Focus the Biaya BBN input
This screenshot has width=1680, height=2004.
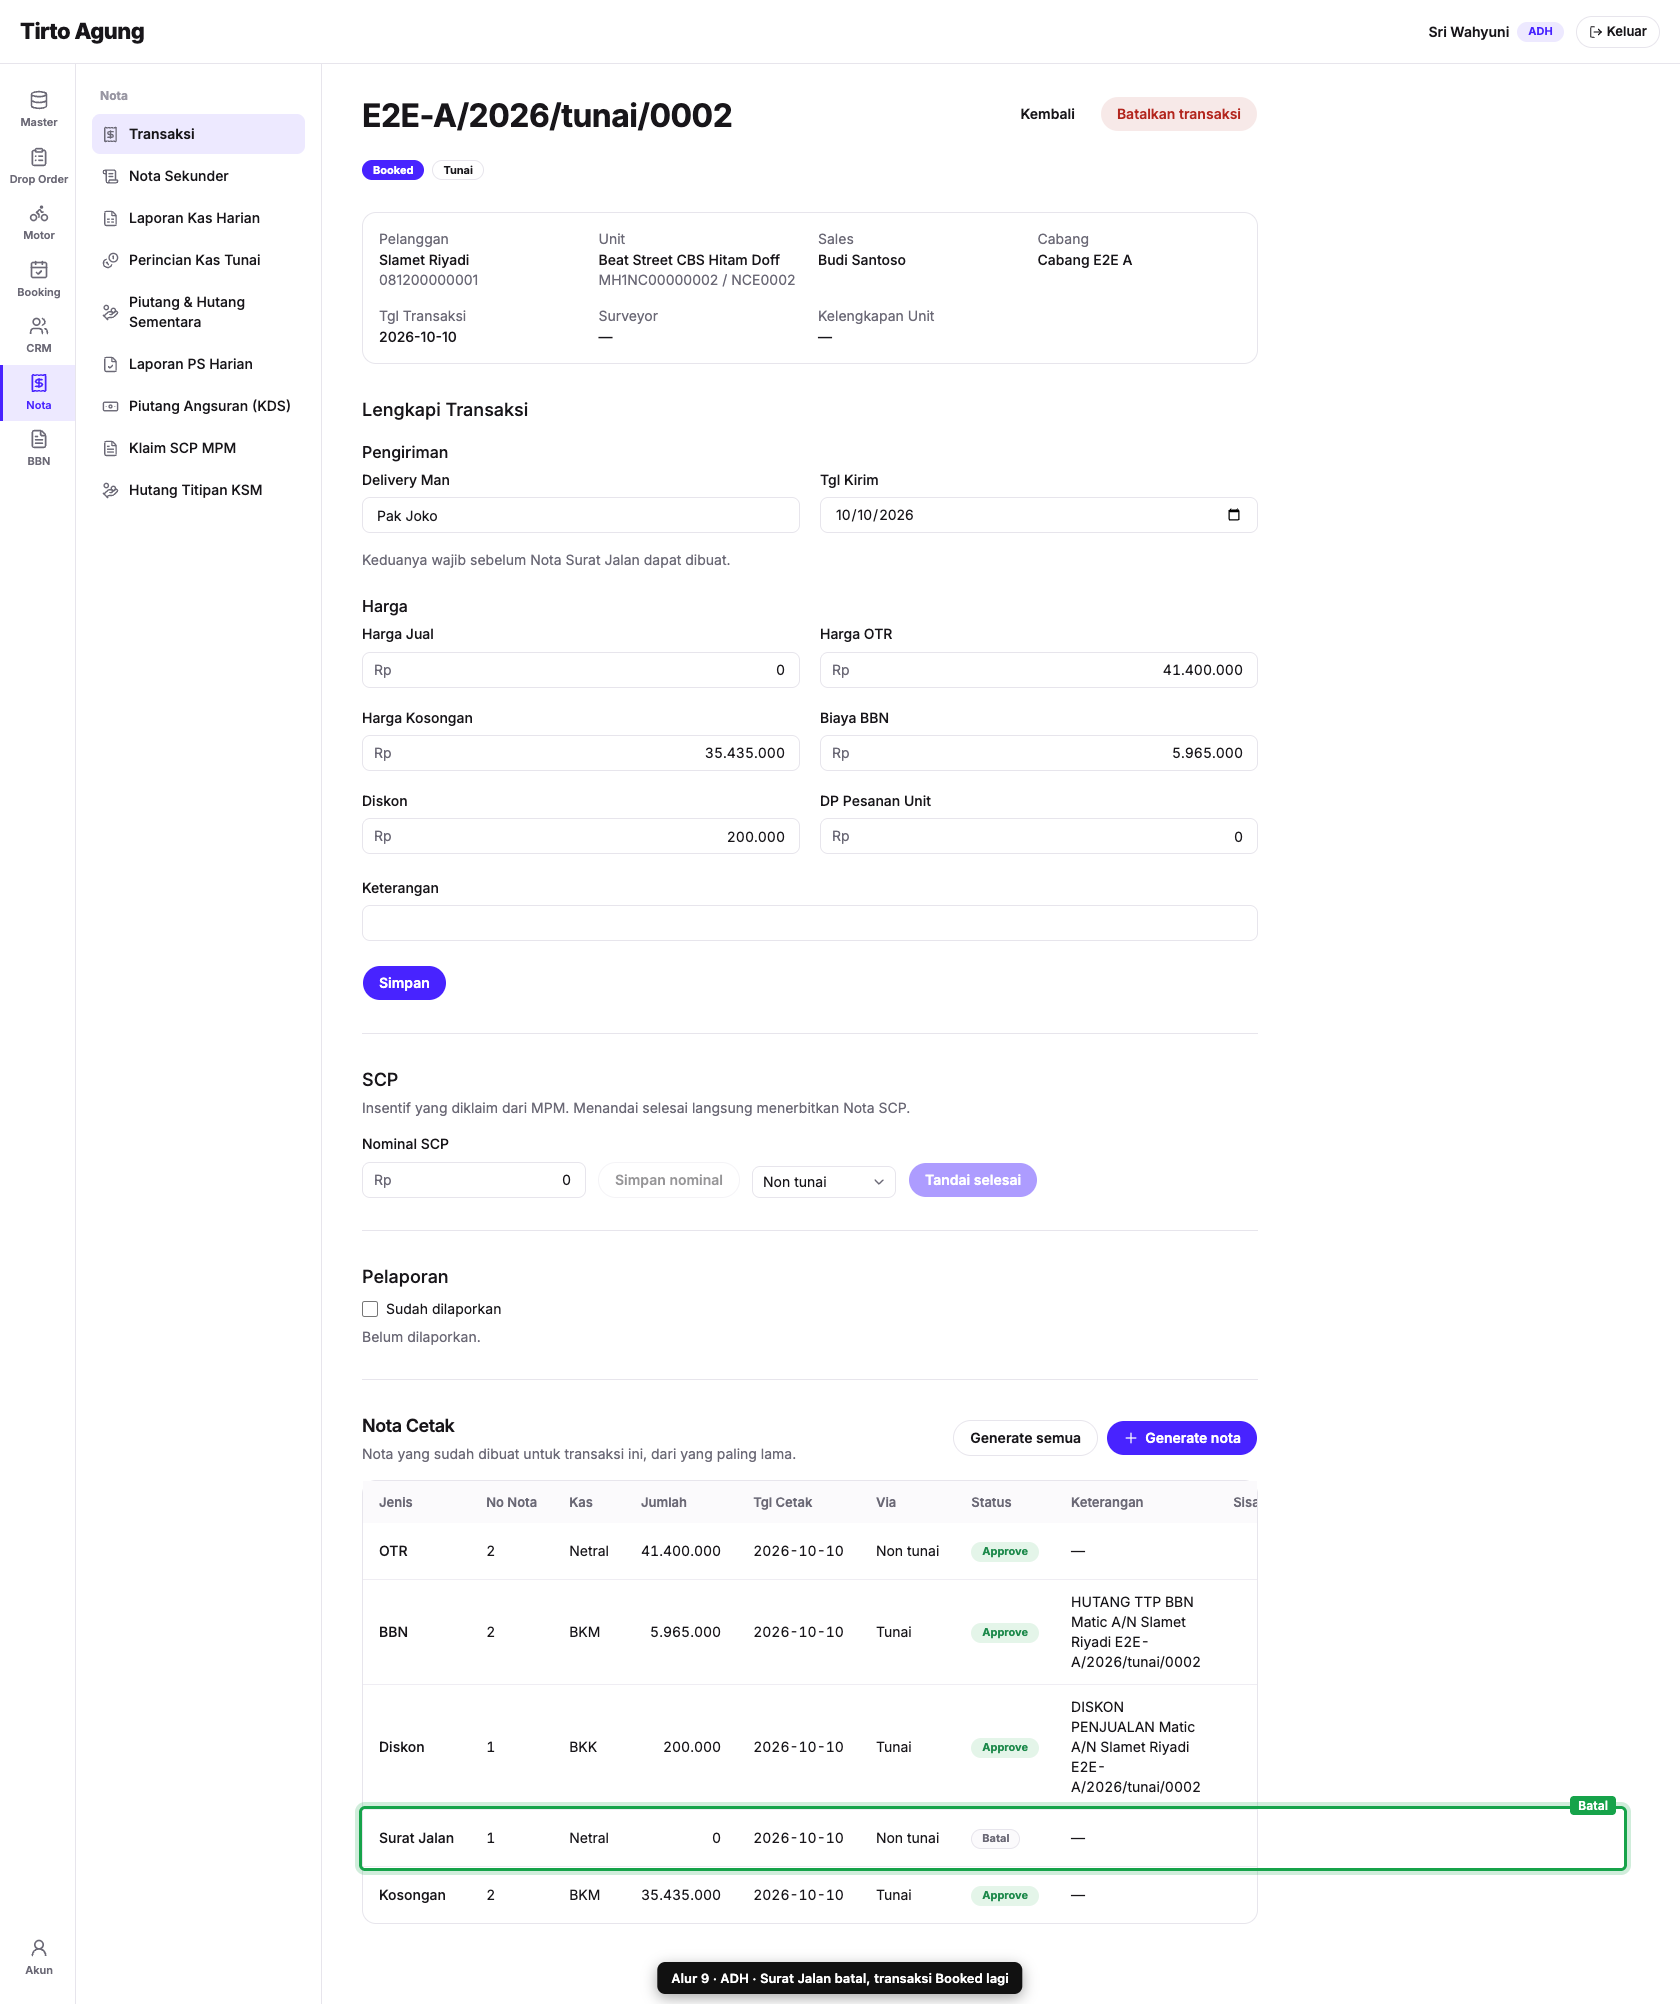(x=1038, y=753)
